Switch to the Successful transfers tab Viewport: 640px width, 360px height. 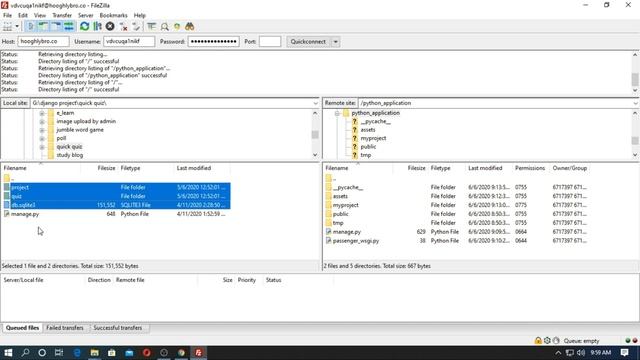pos(118,328)
